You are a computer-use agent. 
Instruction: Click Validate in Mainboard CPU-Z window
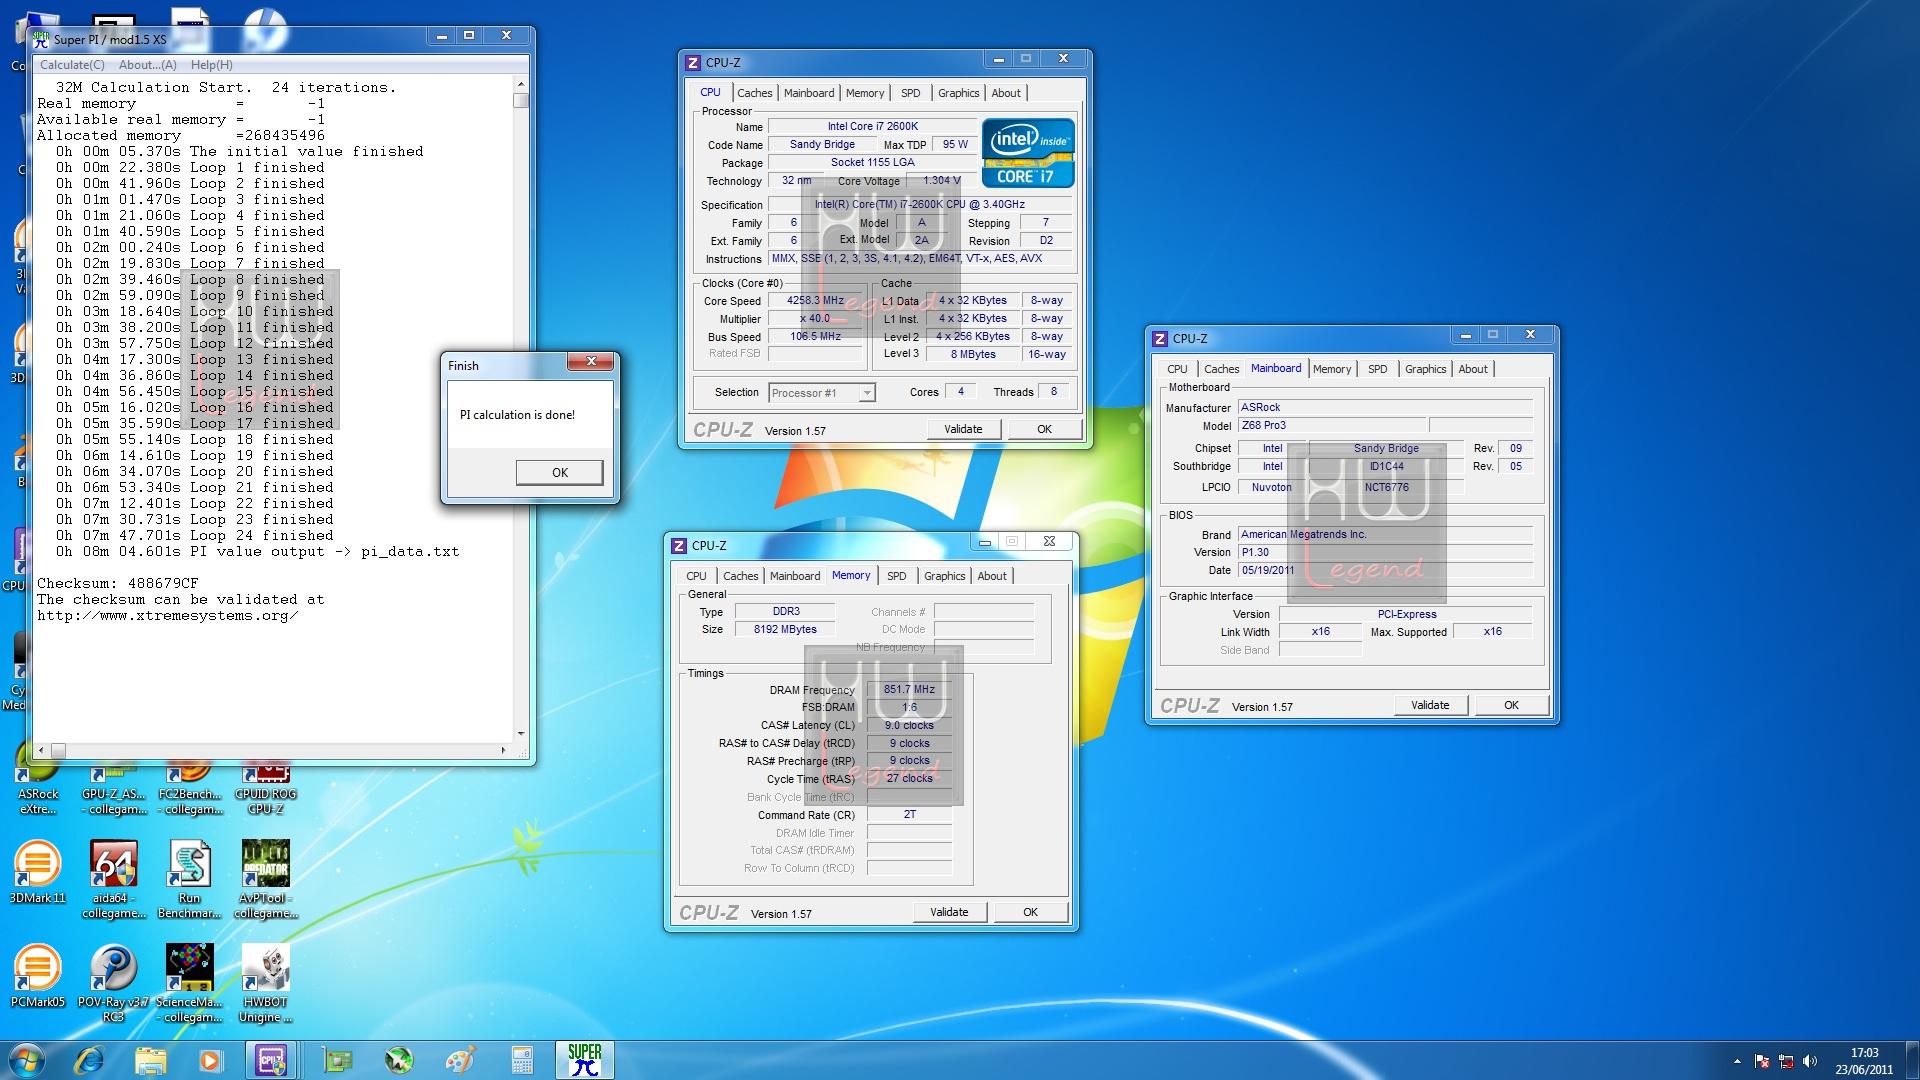pos(1430,705)
